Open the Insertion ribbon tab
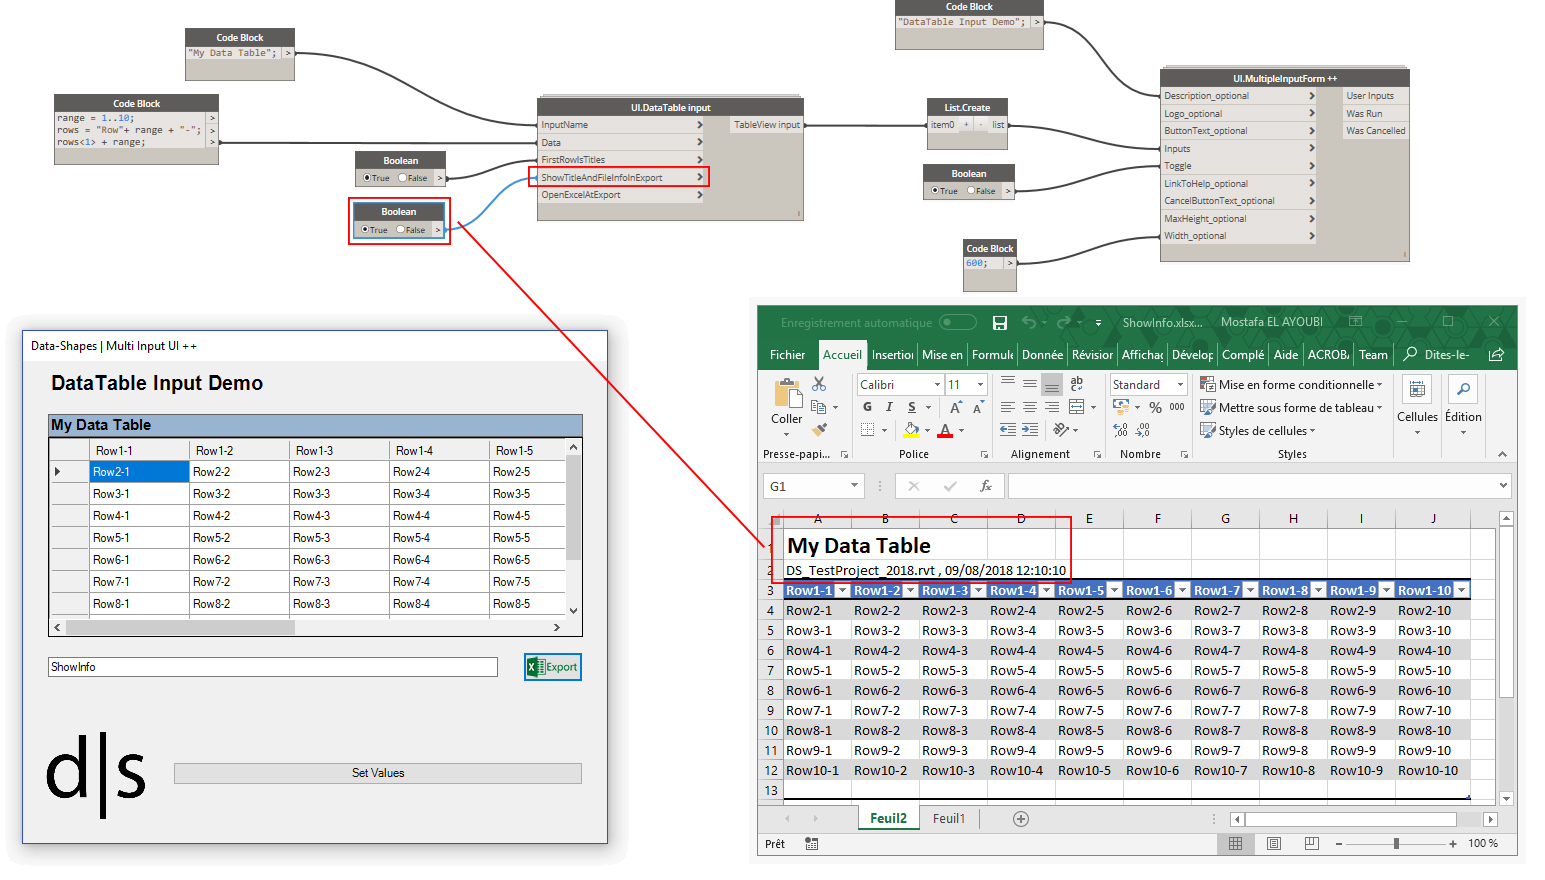 tap(892, 355)
